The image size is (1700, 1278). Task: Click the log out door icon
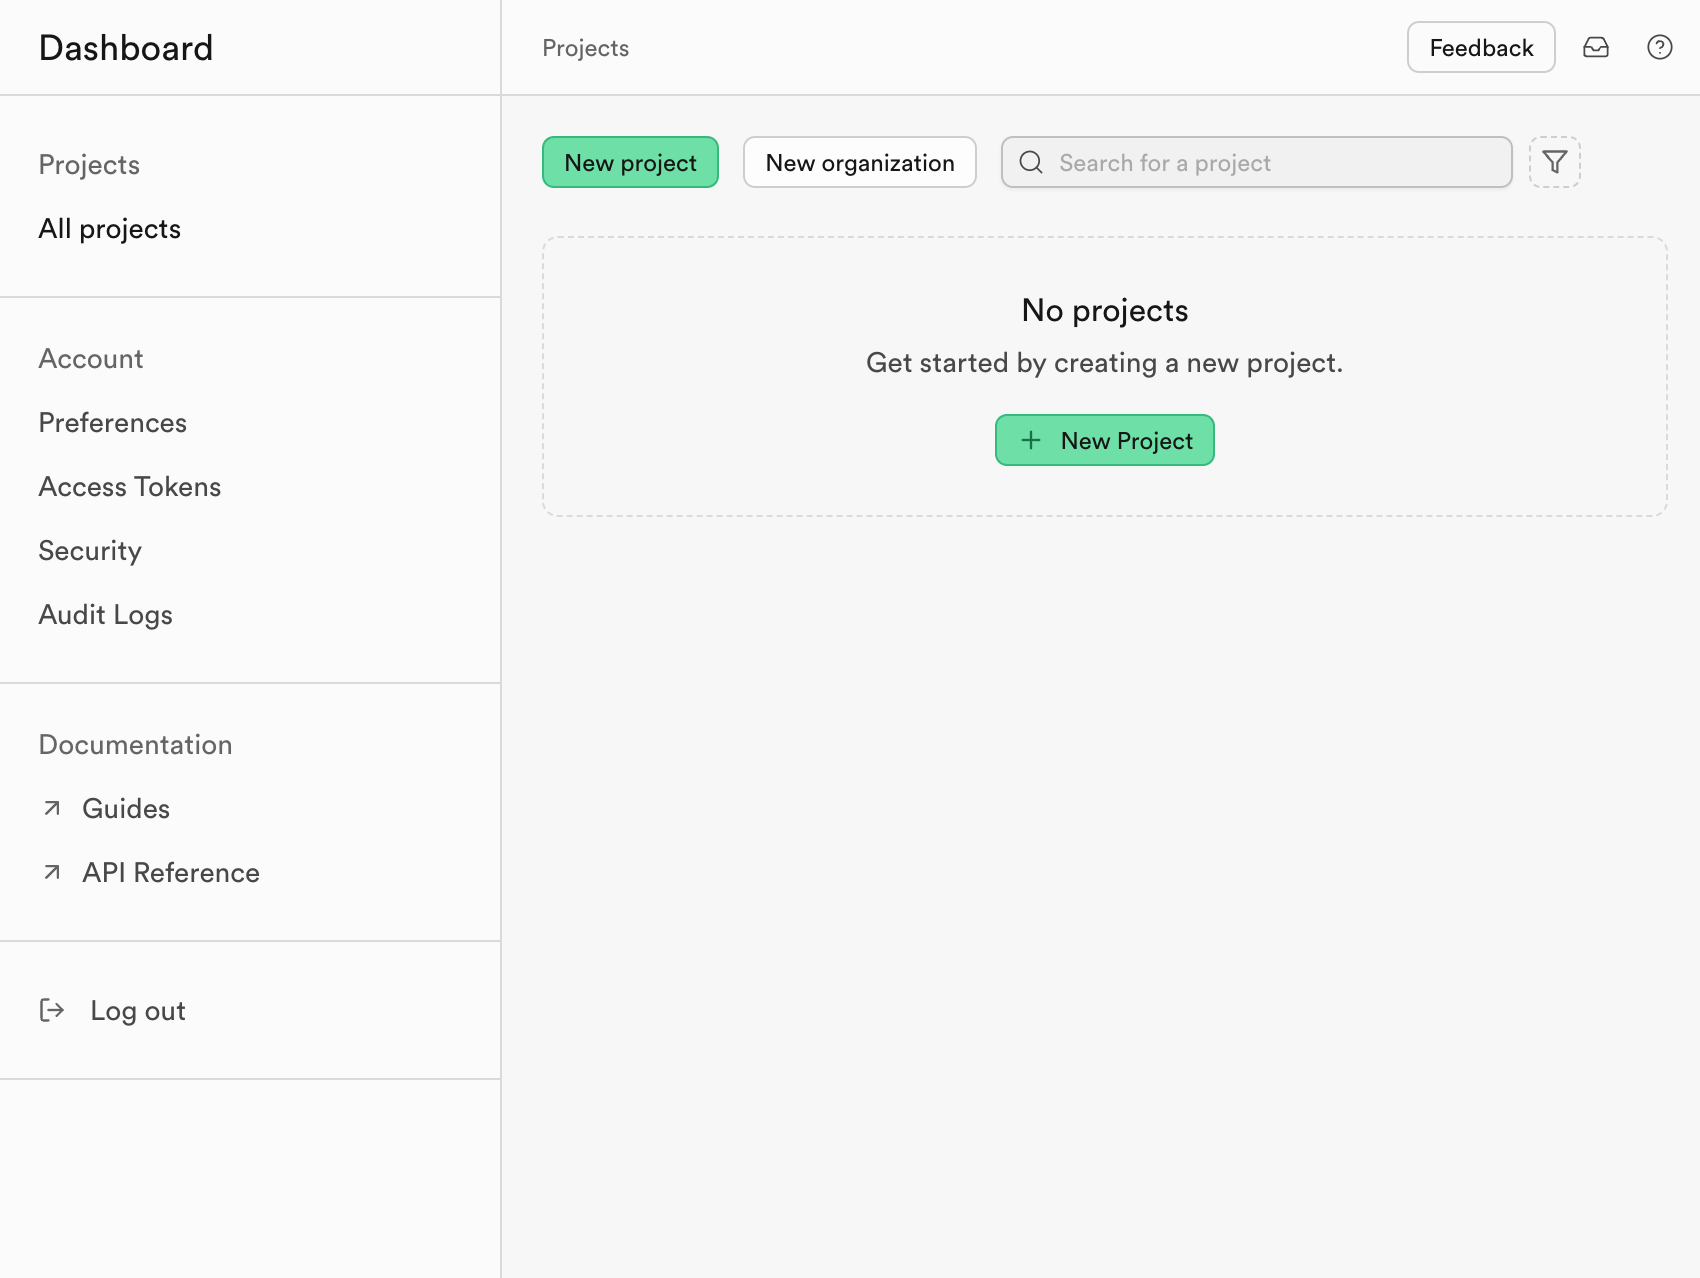point(52,1010)
